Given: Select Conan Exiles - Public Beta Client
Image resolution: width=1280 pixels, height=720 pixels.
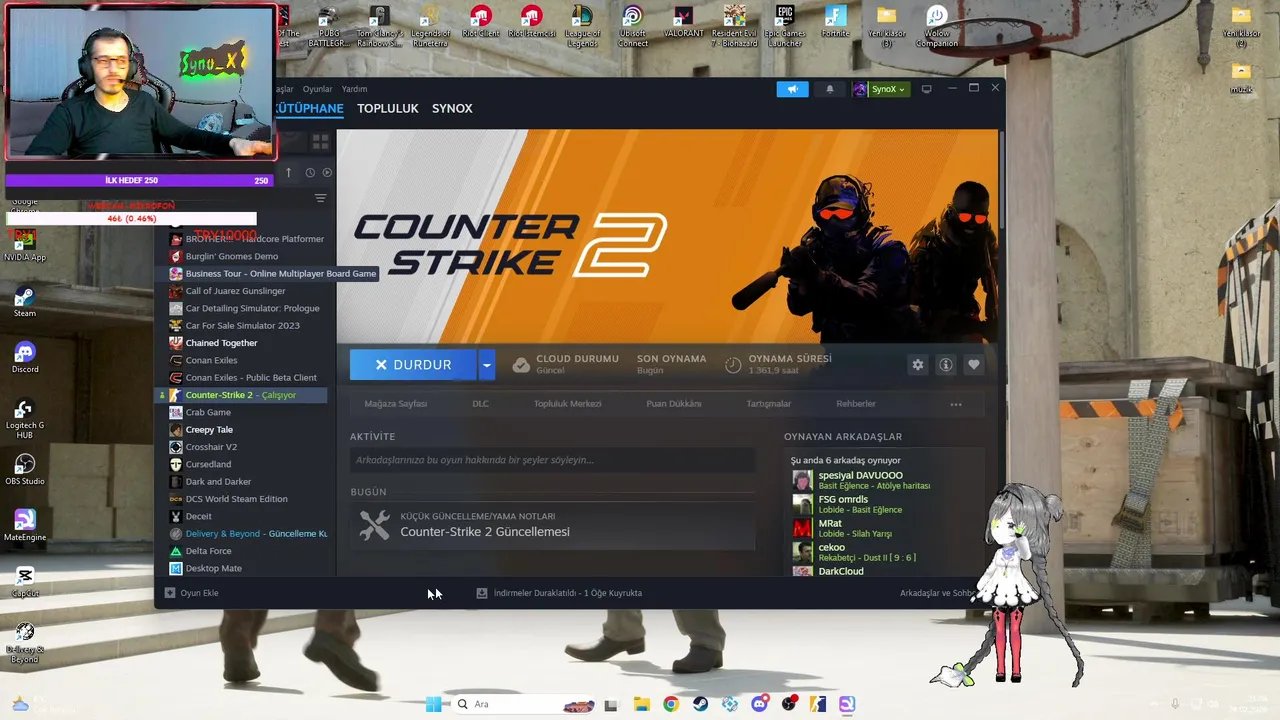Looking at the screenshot, I should (x=251, y=378).
